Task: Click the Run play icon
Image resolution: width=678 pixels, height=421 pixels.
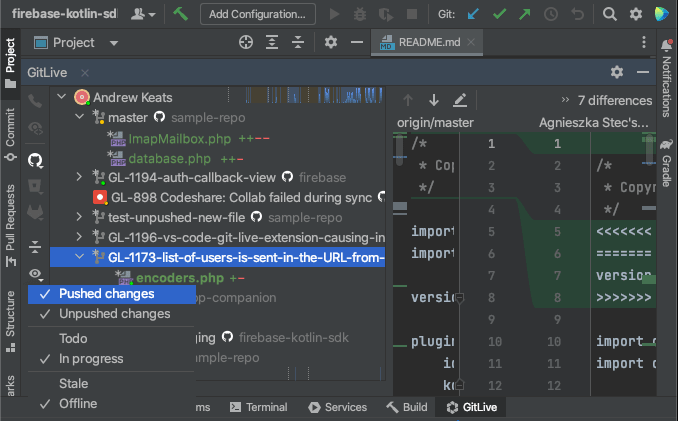Action: pos(334,14)
